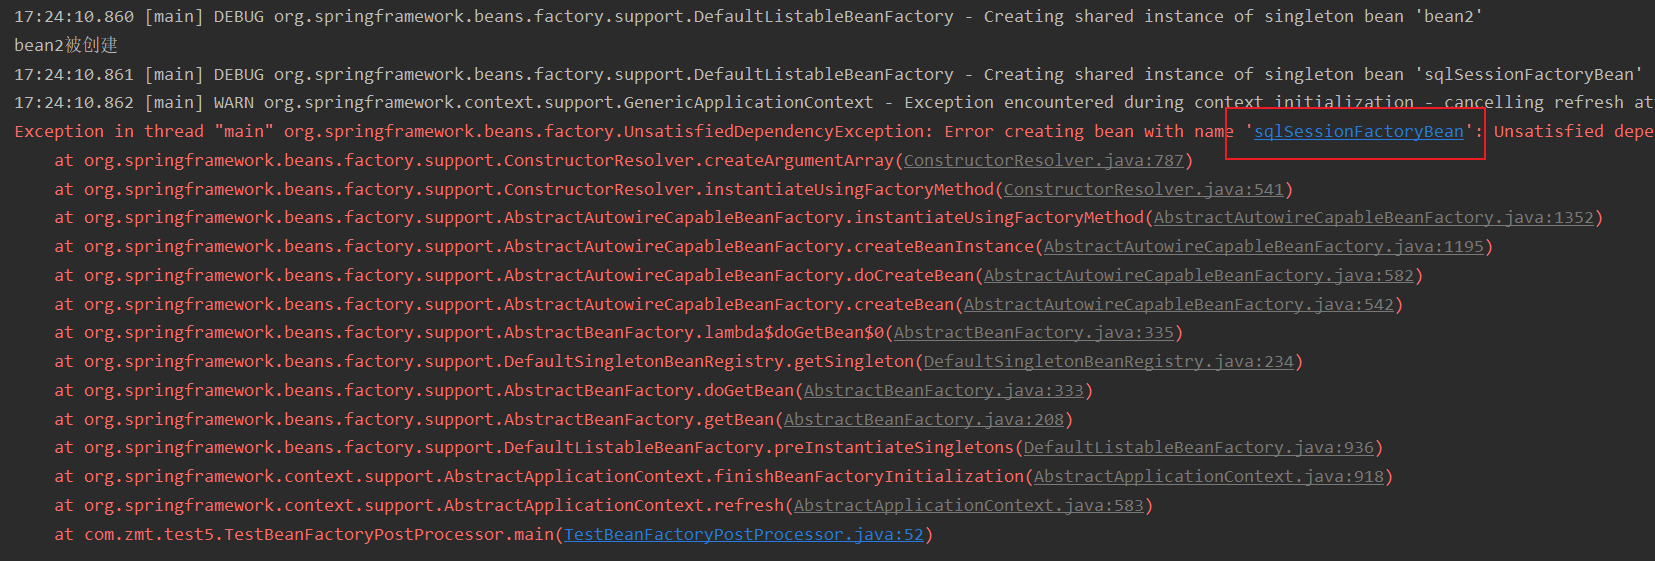The width and height of the screenshot is (1655, 561).
Task: Open AbstractBeanFactory.java:335 link
Action: [1033, 333]
